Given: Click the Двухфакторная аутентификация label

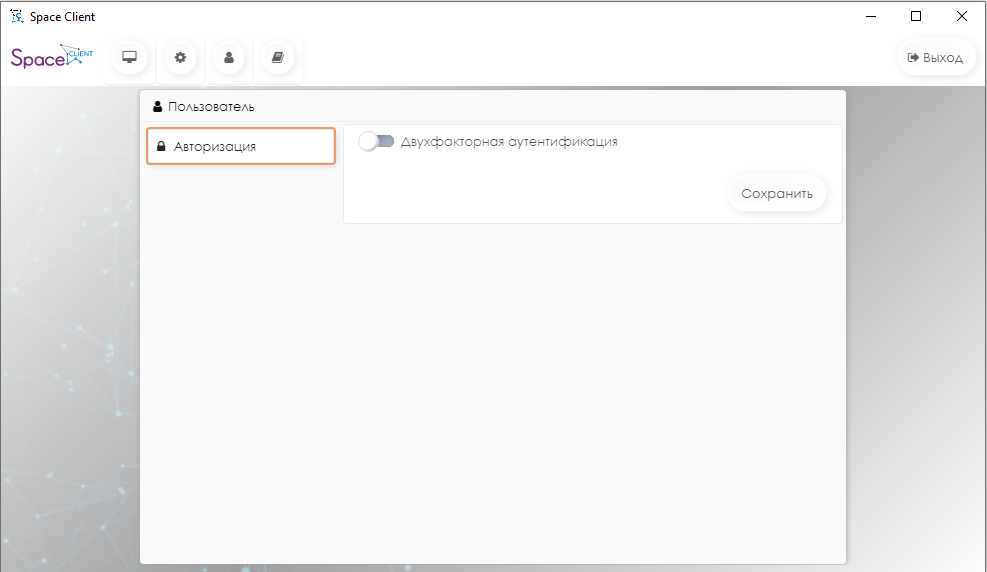Looking at the screenshot, I should [x=509, y=142].
